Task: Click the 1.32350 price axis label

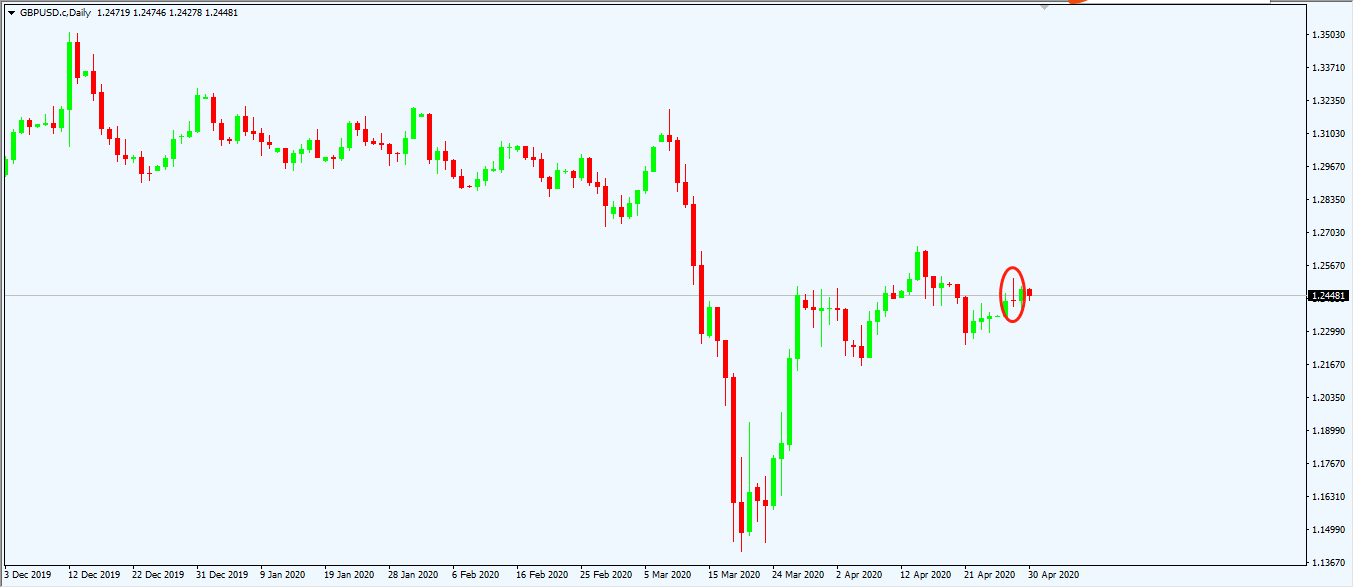Action: point(1329,101)
